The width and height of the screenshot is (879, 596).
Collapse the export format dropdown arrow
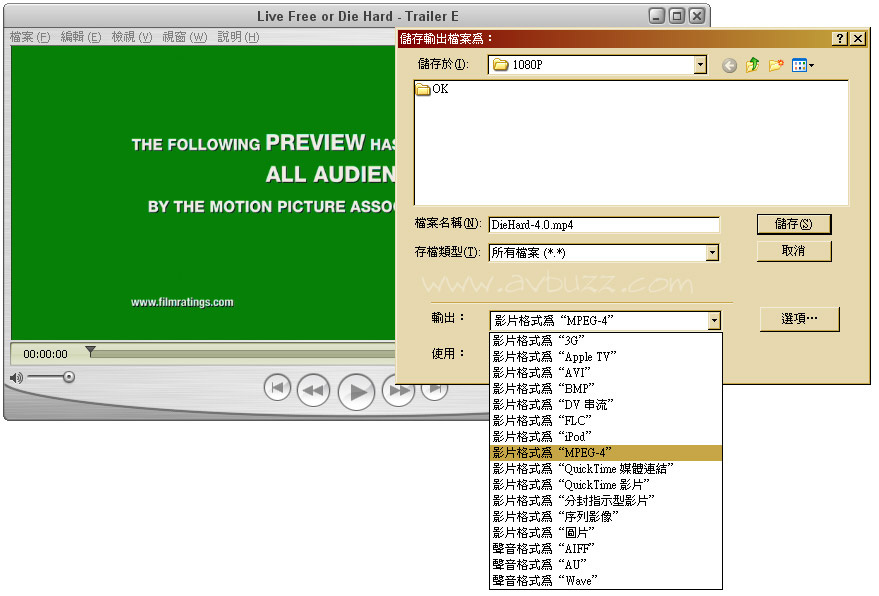[713, 321]
